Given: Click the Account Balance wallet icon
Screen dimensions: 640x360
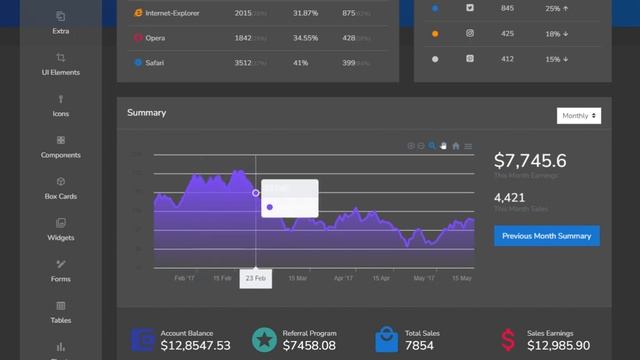Looking at the screenshot, I should coord(142,340).
